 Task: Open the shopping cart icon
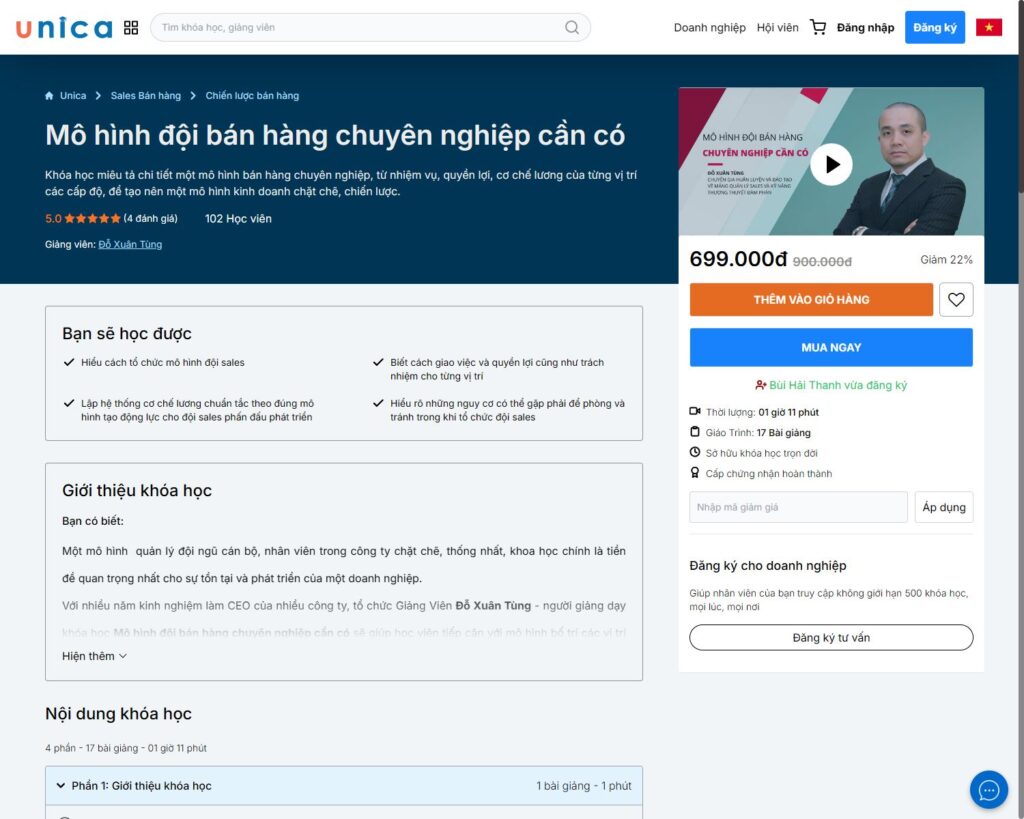click(818, 27)
